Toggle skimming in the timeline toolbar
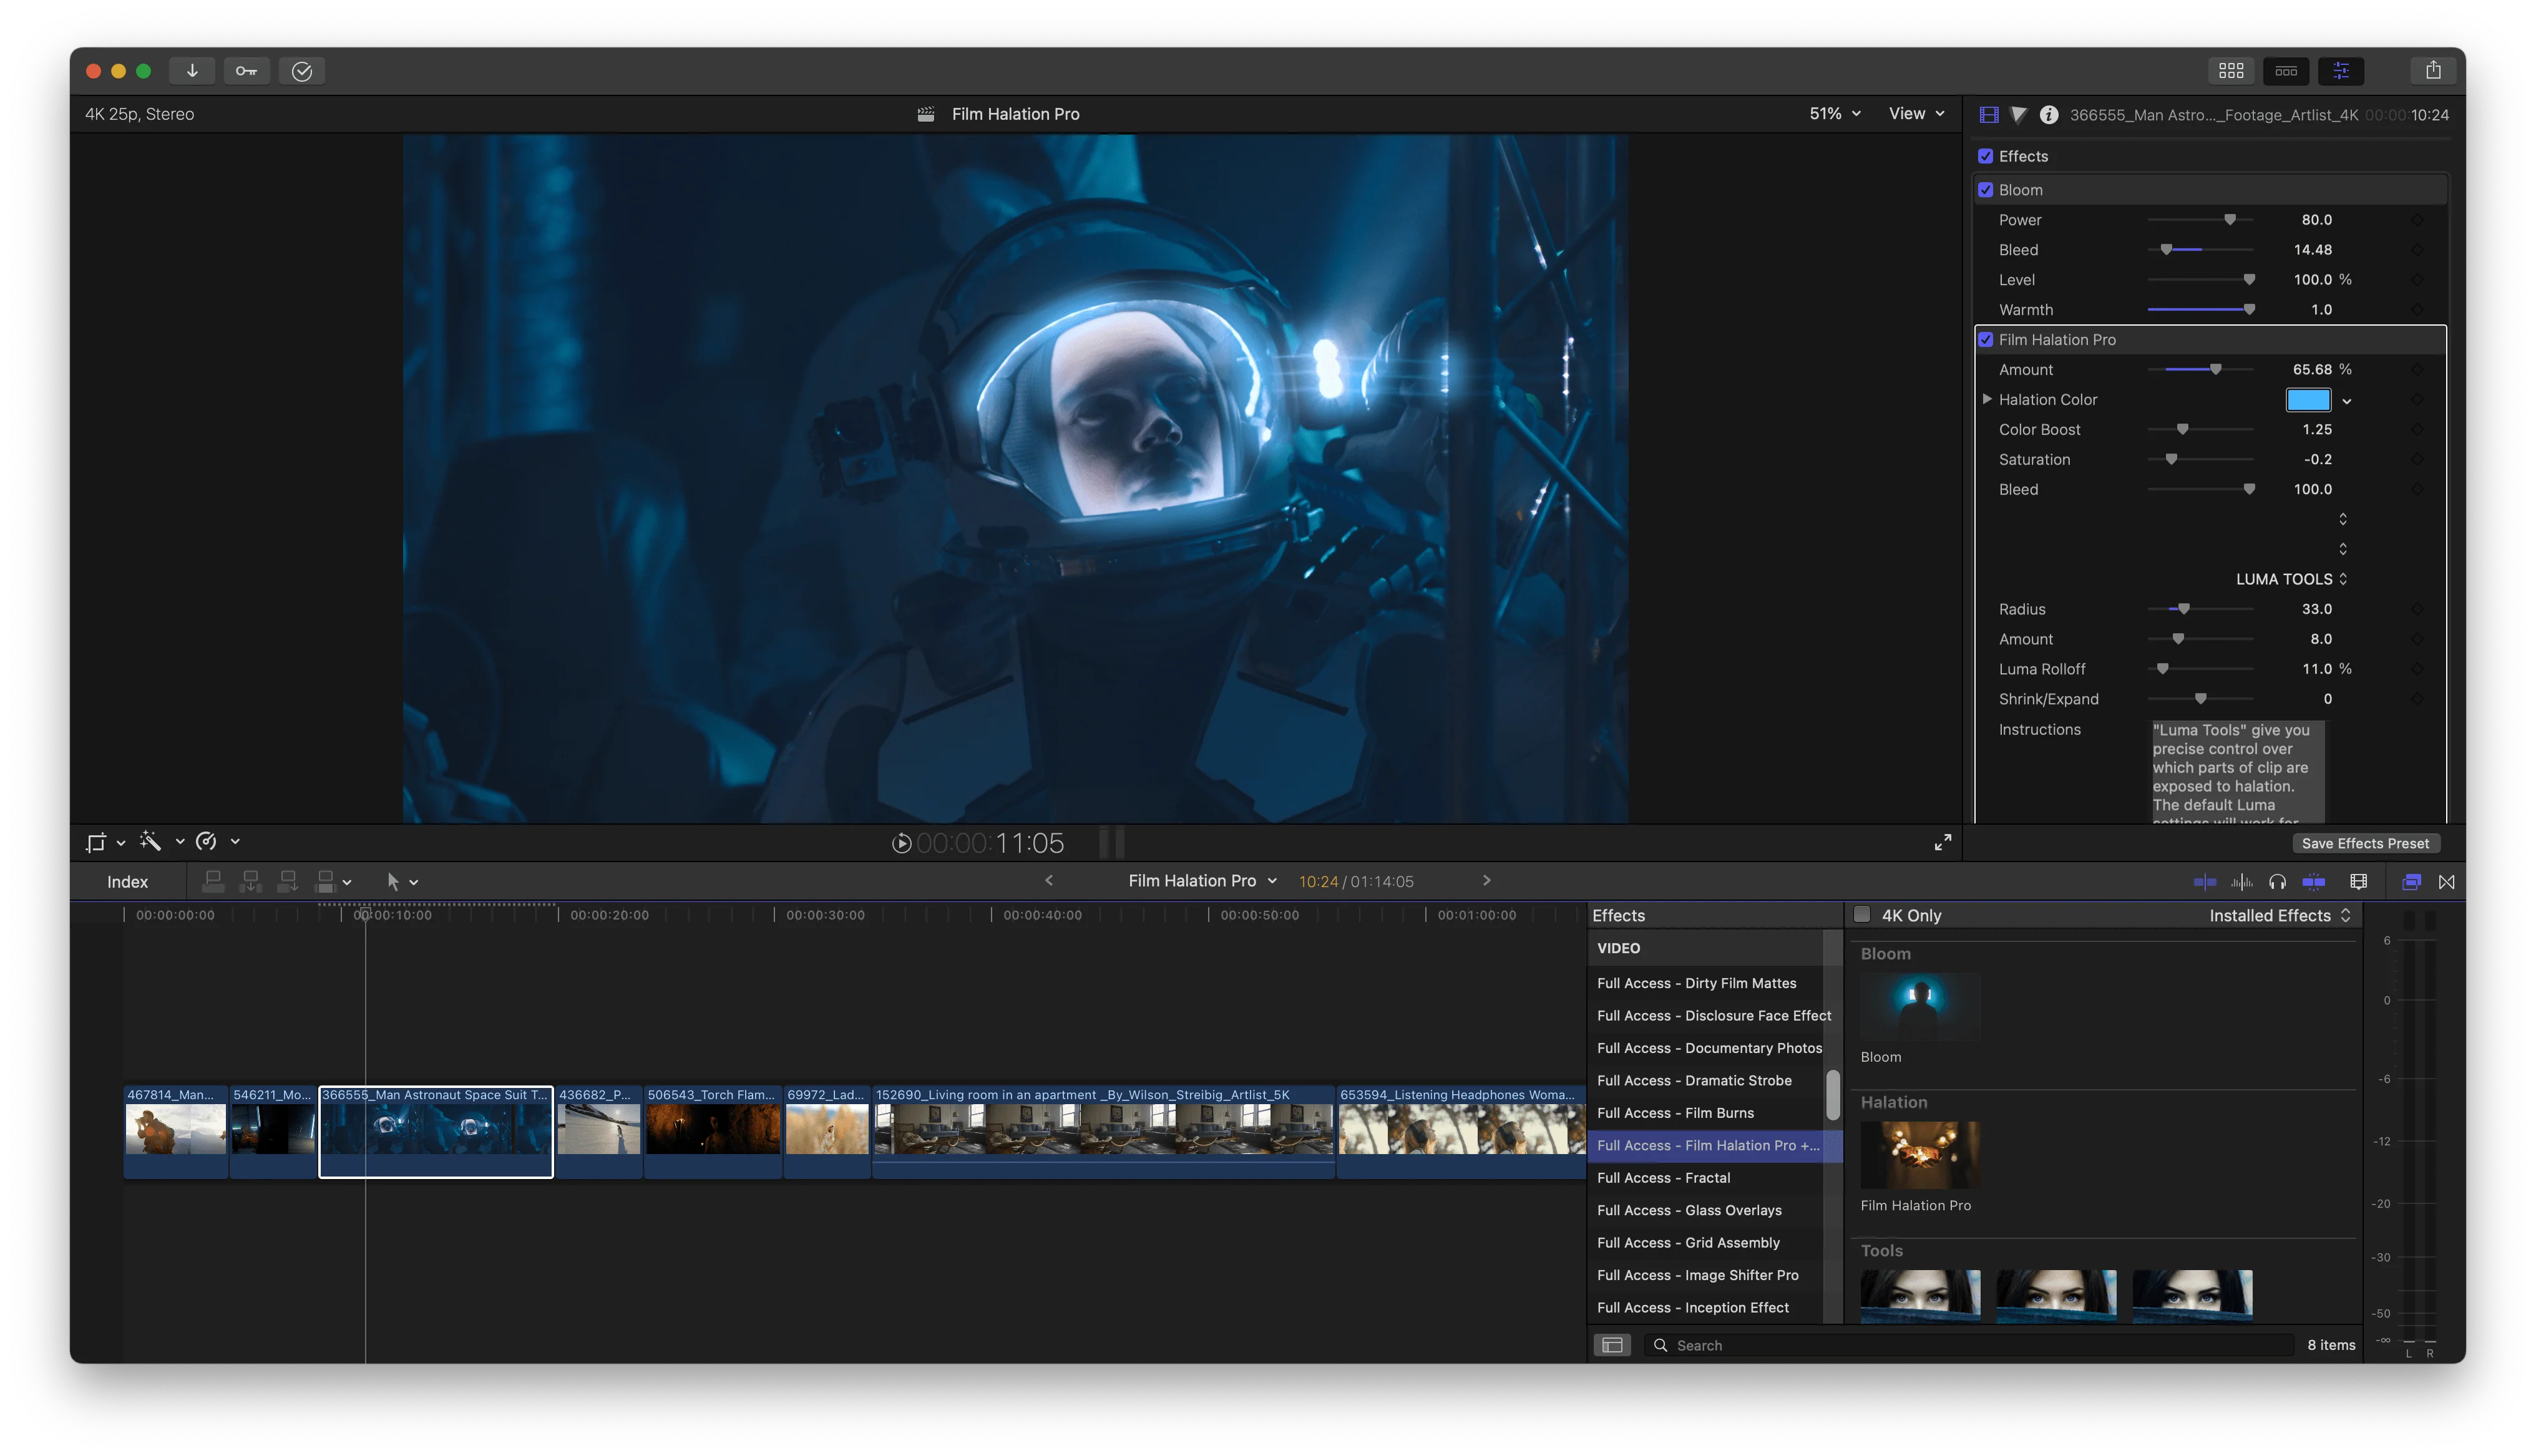Viewport: 2536px width, 1456px height. click(x=2205, y=881)
